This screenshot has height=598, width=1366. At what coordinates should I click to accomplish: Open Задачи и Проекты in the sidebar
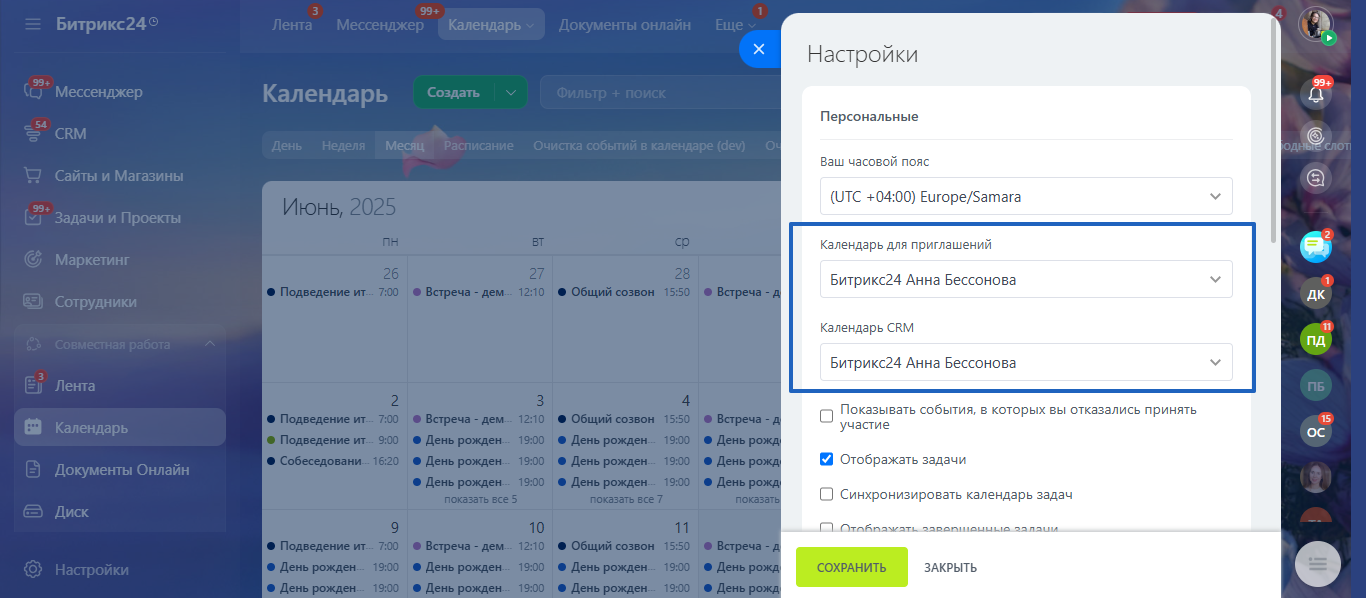point(120,218)
